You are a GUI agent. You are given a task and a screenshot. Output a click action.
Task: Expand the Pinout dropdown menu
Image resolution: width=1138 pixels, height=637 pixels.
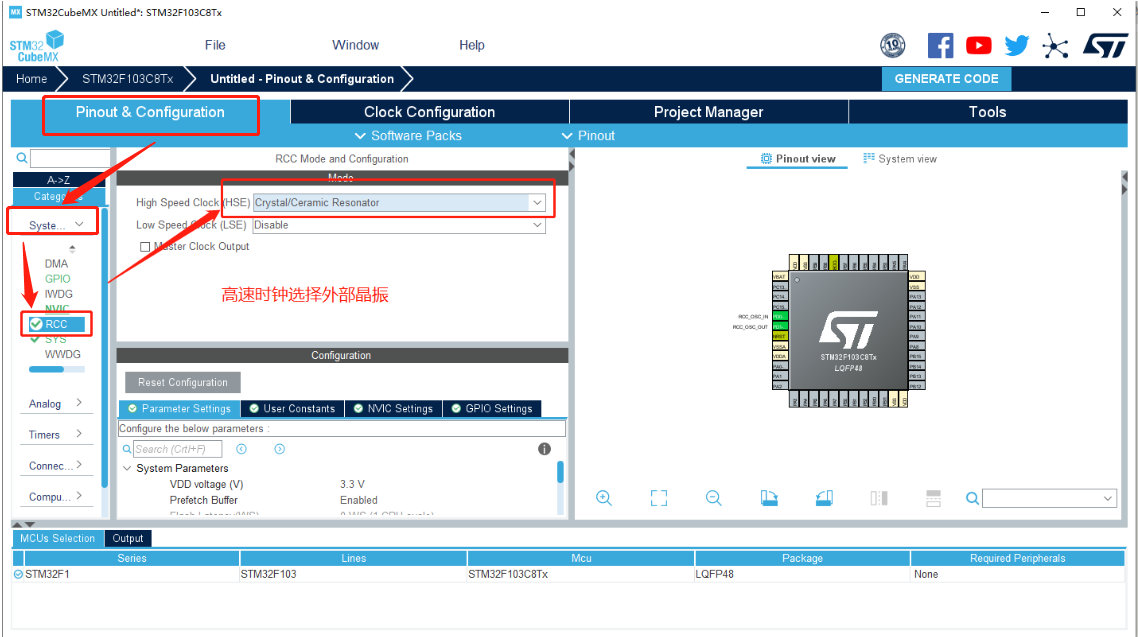point(589,136)
